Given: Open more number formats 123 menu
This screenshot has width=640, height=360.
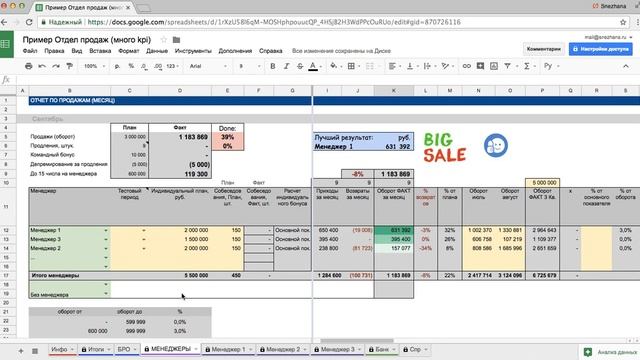Looking at the screenshot, I should tap(173, 66).
